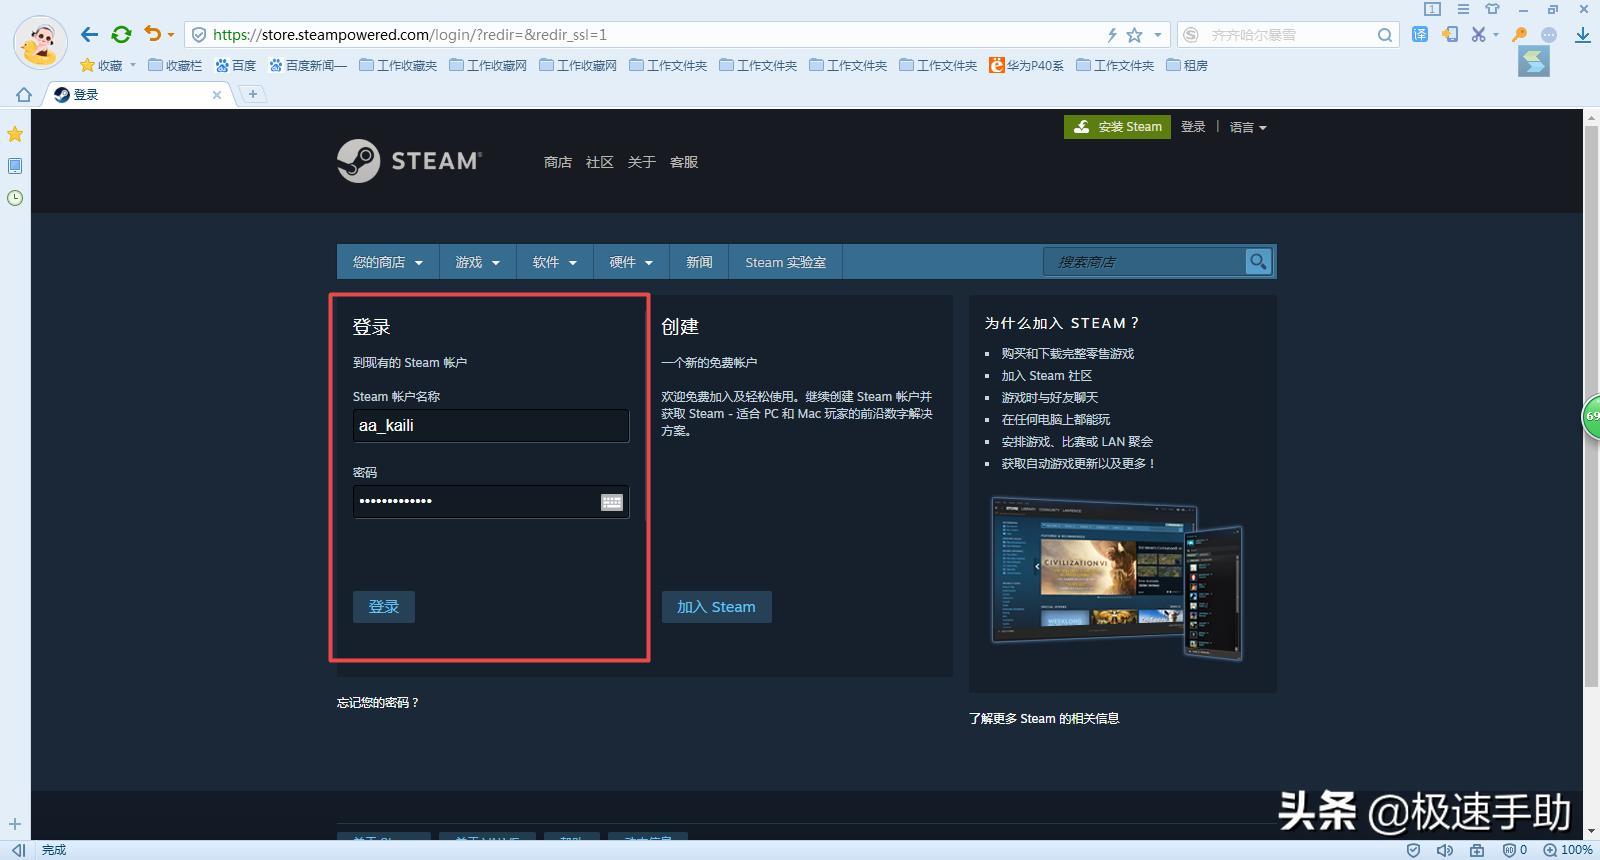1600x860 pixels.
Task: Click the send to phone icon
Action: pos(1450,34)
